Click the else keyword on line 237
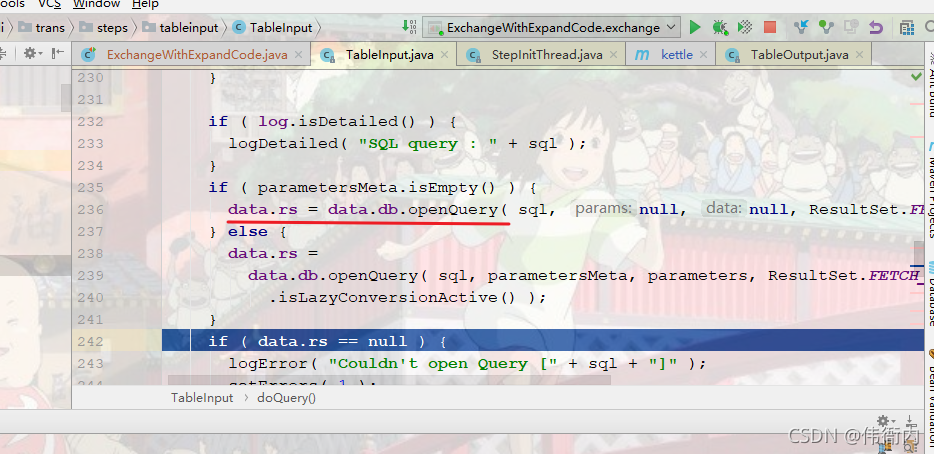 pyautogui.click(x=248, y=231)
